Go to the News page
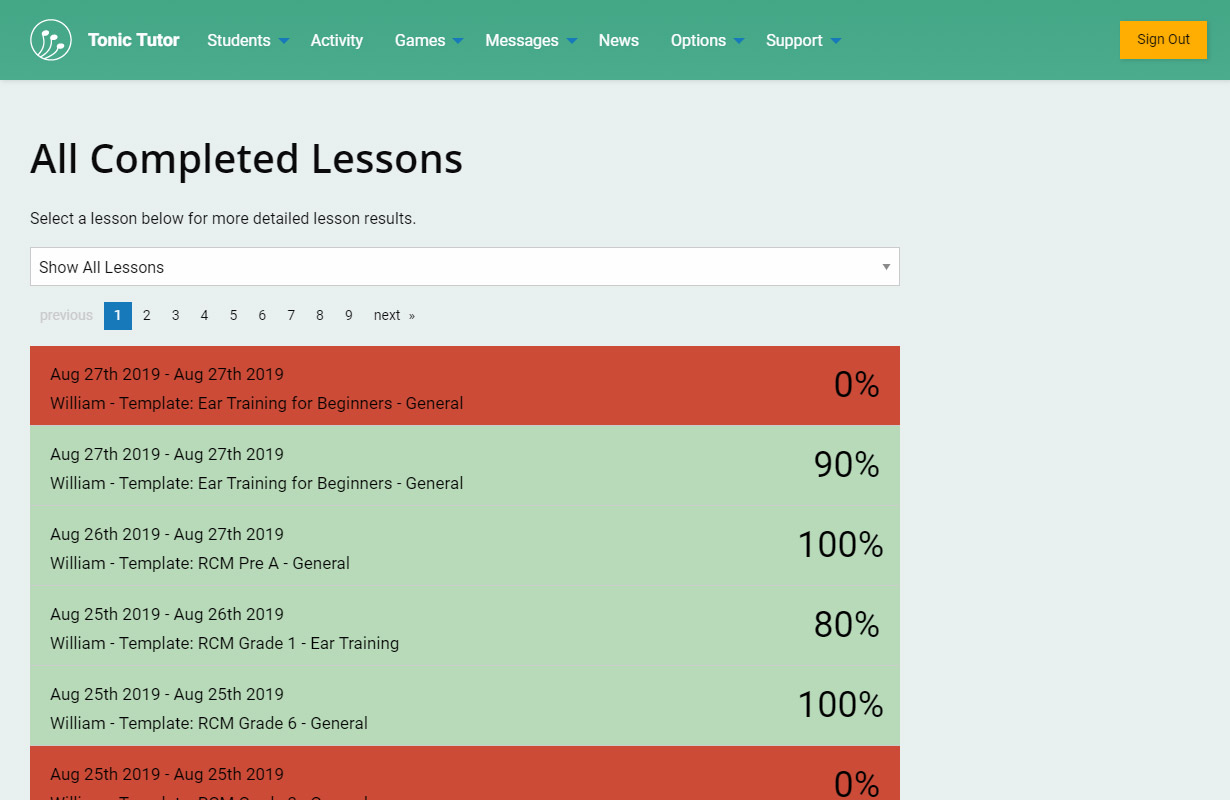Viewport: 1230px width, 800px height. click(x=618, y=40)
